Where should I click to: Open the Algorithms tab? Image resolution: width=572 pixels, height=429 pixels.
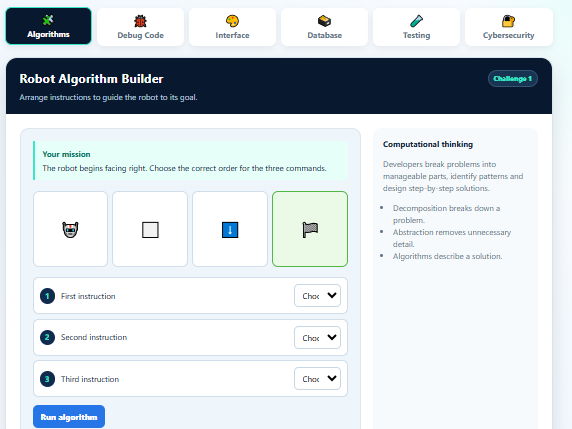49,26
